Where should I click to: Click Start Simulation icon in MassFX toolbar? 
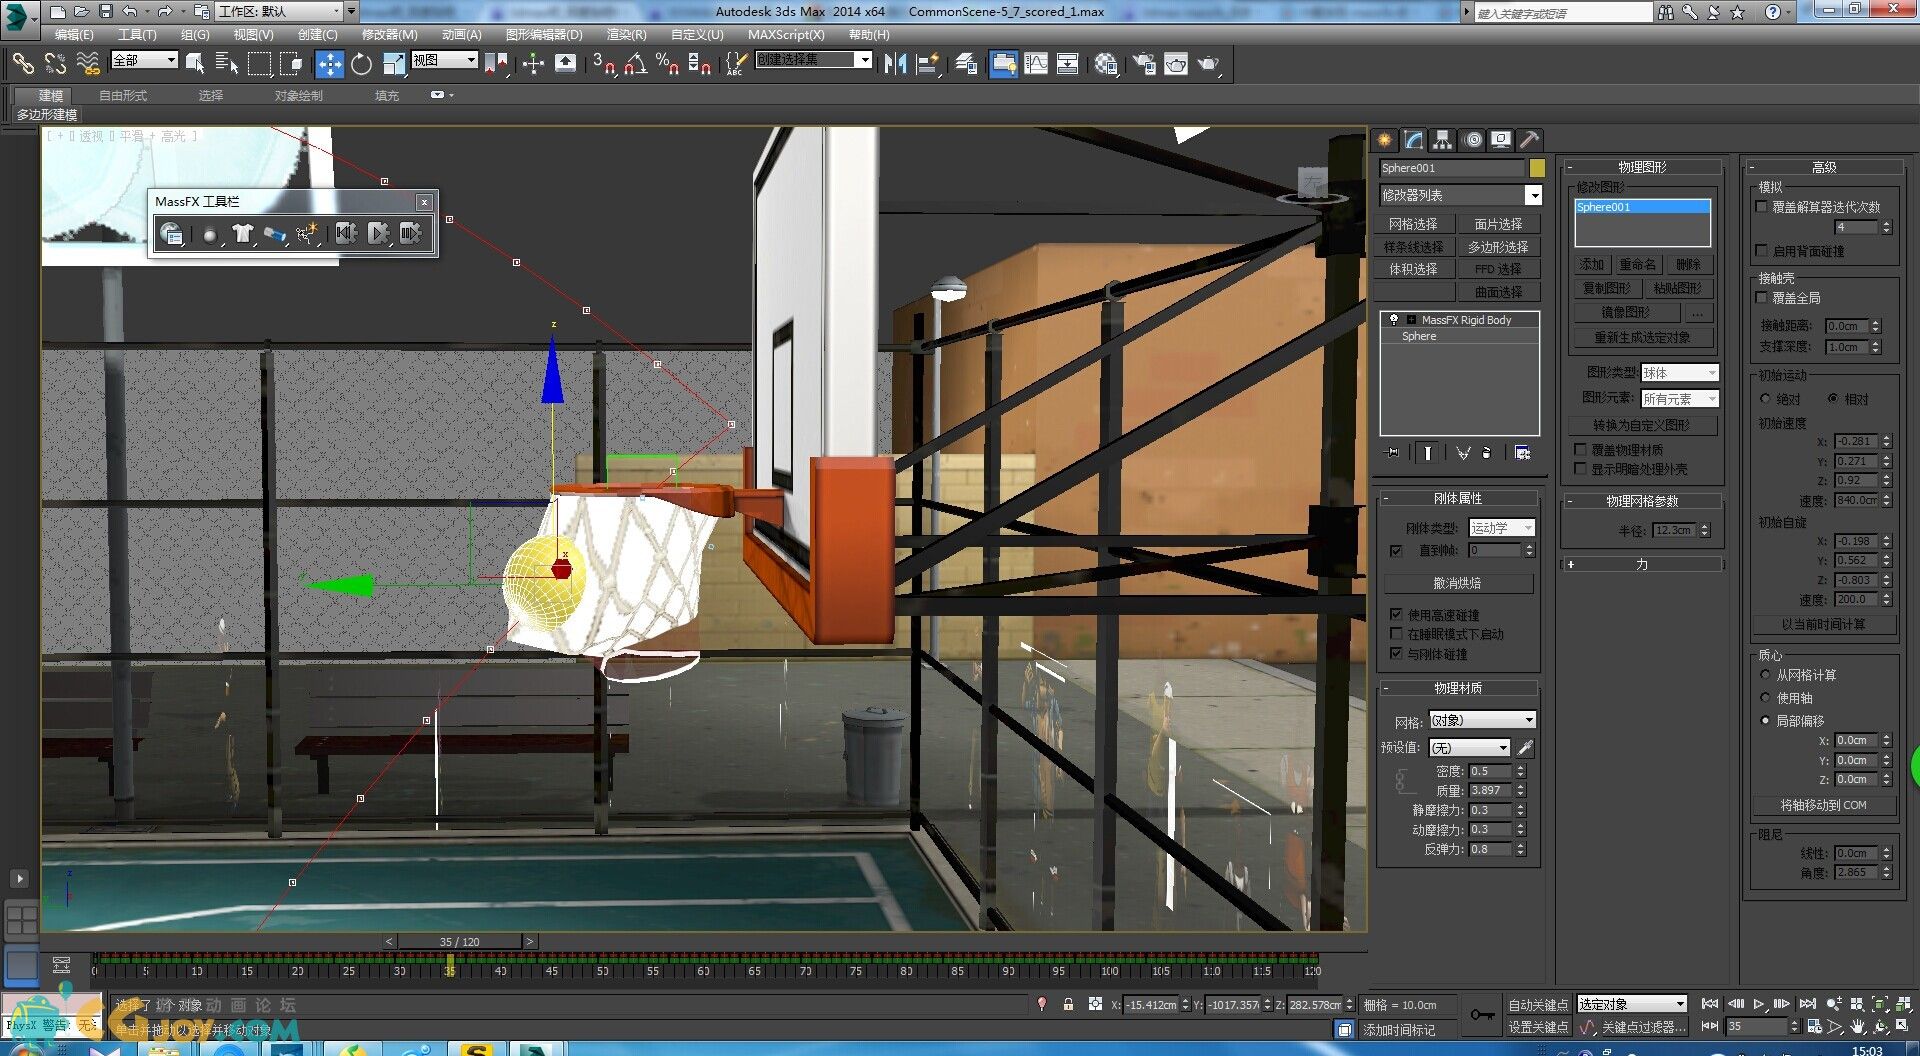point(378,234)
